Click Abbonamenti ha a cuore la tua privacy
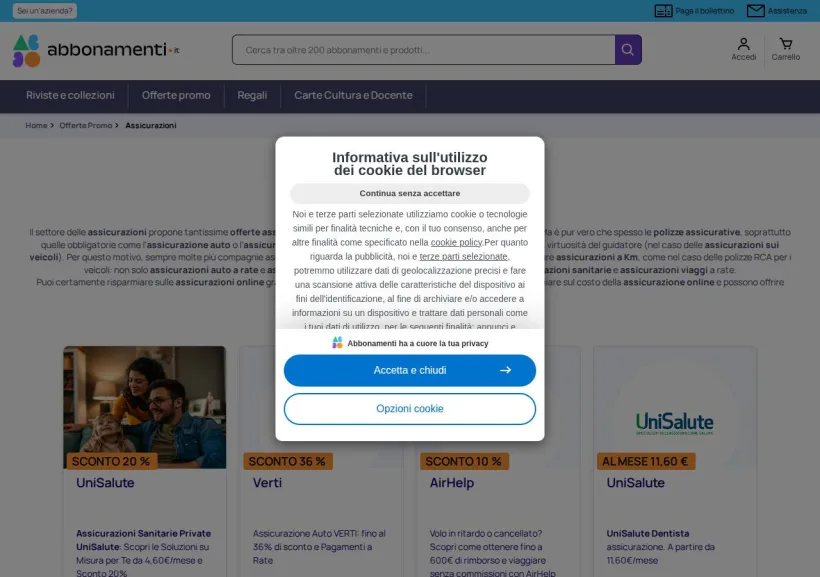The width and height of the screenshot is (820, 577). pyautogui.click(x=418, y=343)
